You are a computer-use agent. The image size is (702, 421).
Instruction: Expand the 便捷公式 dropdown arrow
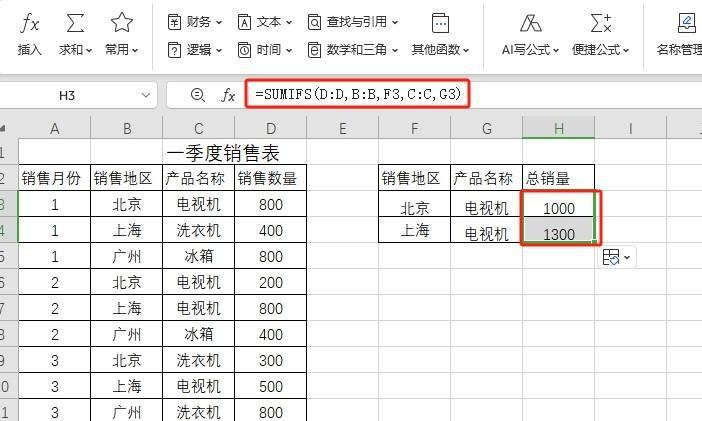coord(626,50)
